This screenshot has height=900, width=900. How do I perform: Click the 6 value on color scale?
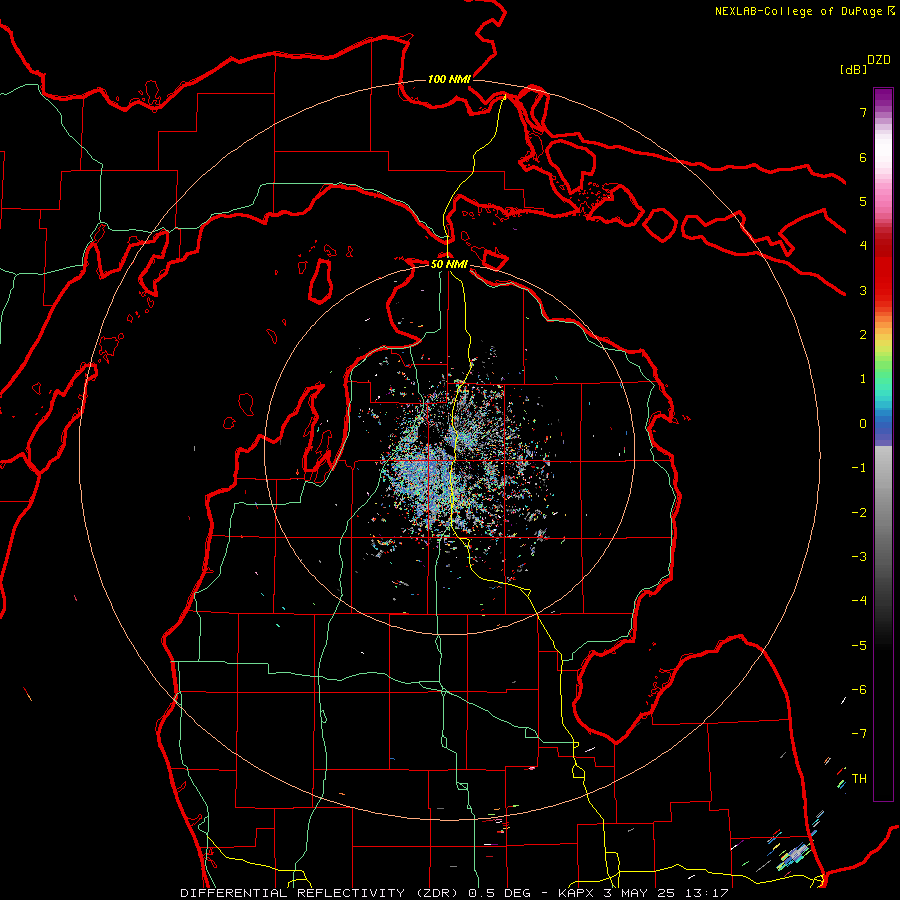pos(863,157)
